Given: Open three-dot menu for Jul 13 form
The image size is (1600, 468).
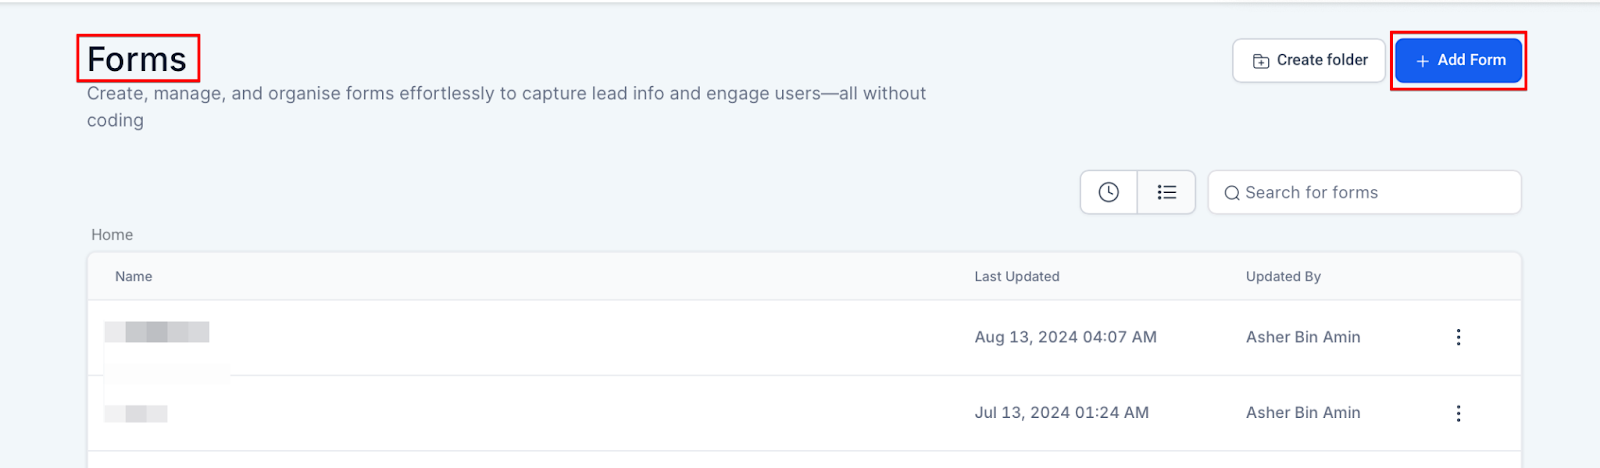Looking at the screenshot, I should click(1458, 413).
